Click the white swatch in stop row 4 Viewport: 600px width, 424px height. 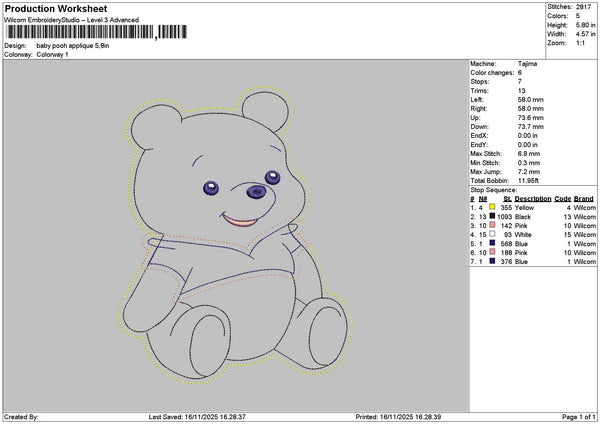click(x=492, y=234)
